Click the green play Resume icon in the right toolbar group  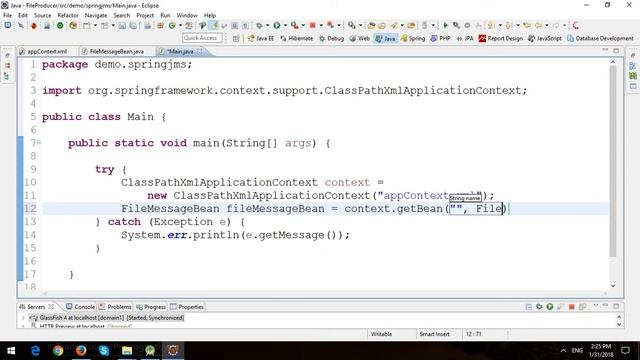tap(445, 25)
